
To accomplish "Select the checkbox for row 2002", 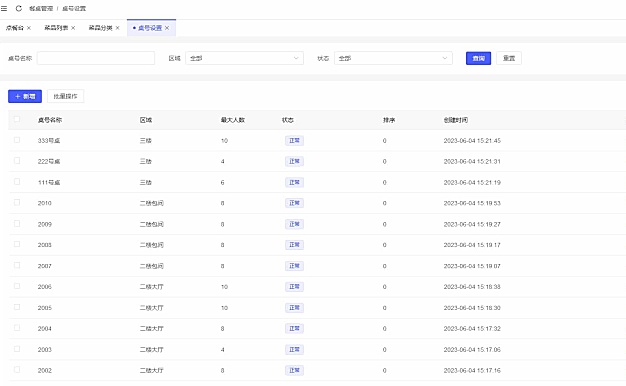I will tap(17, 370).
